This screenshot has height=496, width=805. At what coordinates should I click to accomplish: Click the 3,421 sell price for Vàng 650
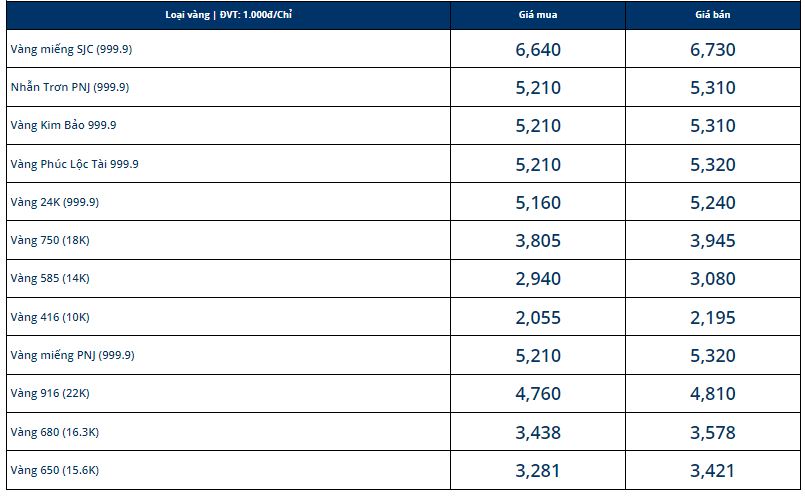(x=713, y=471)
